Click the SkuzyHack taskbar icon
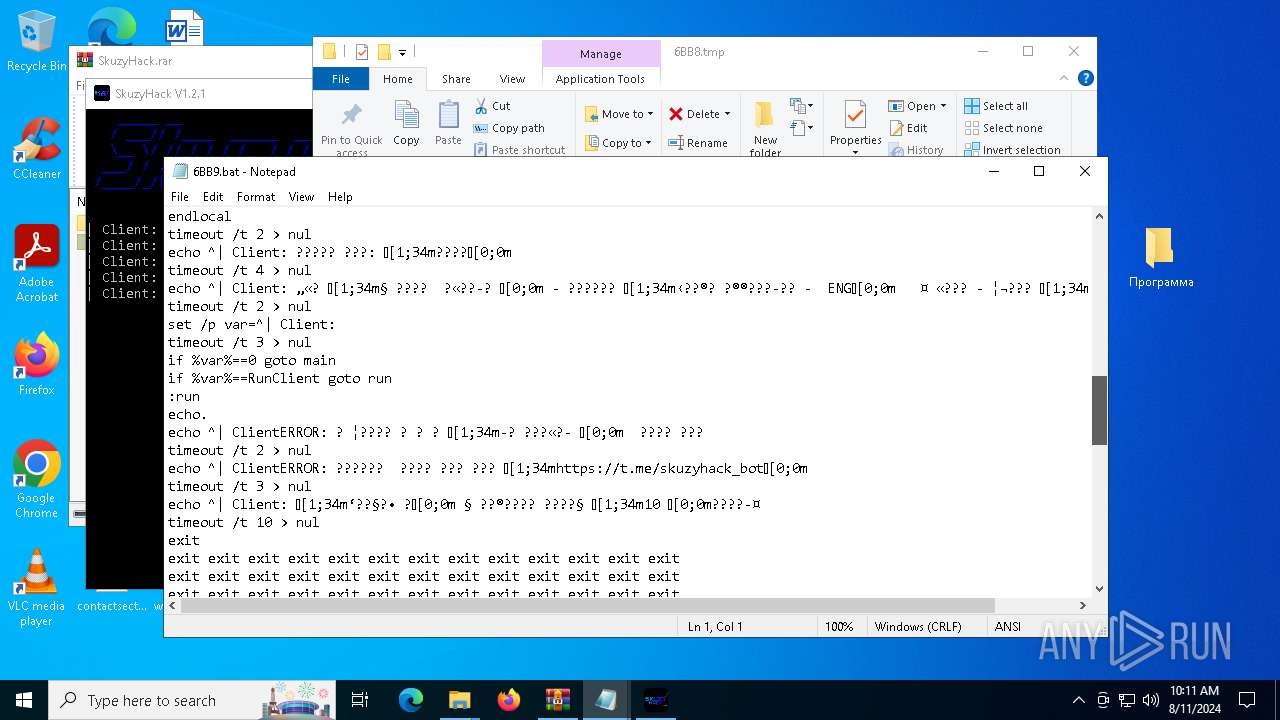This screenshot has height=720, width=1280. coord(655,700)
